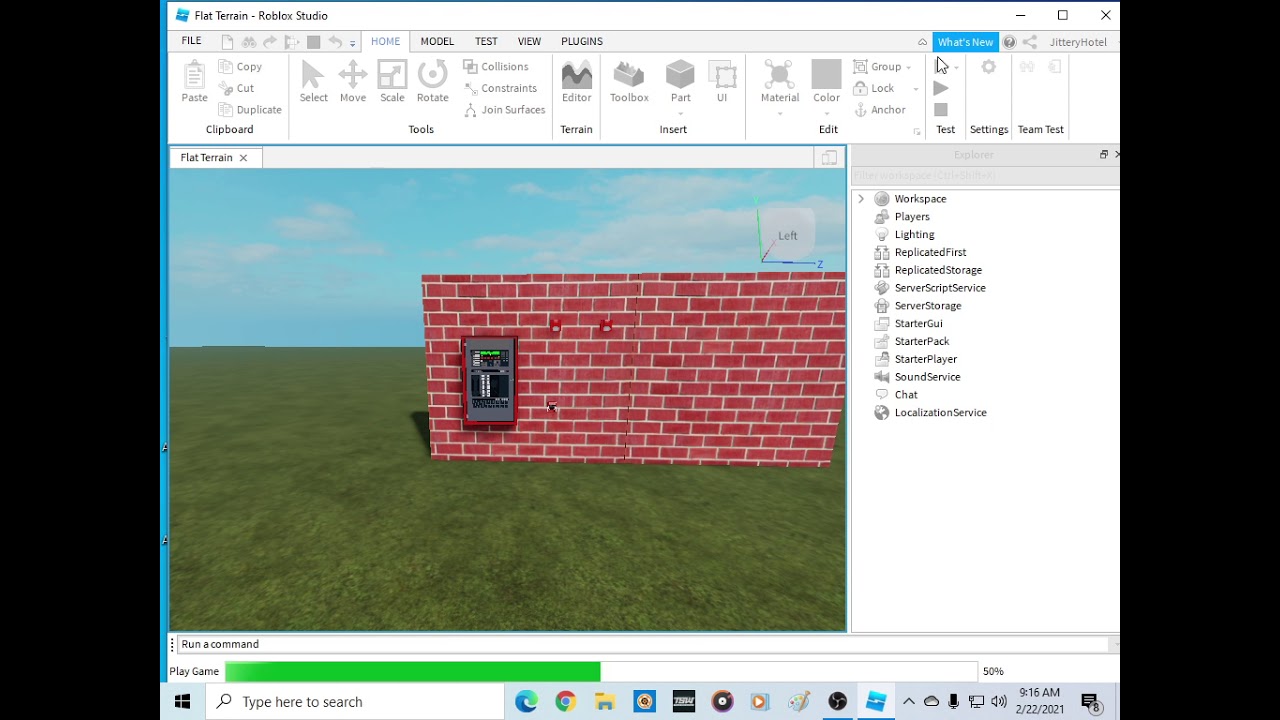Click the Filter workspace search field
The image size is (1280, 720).
coord(985,176)
